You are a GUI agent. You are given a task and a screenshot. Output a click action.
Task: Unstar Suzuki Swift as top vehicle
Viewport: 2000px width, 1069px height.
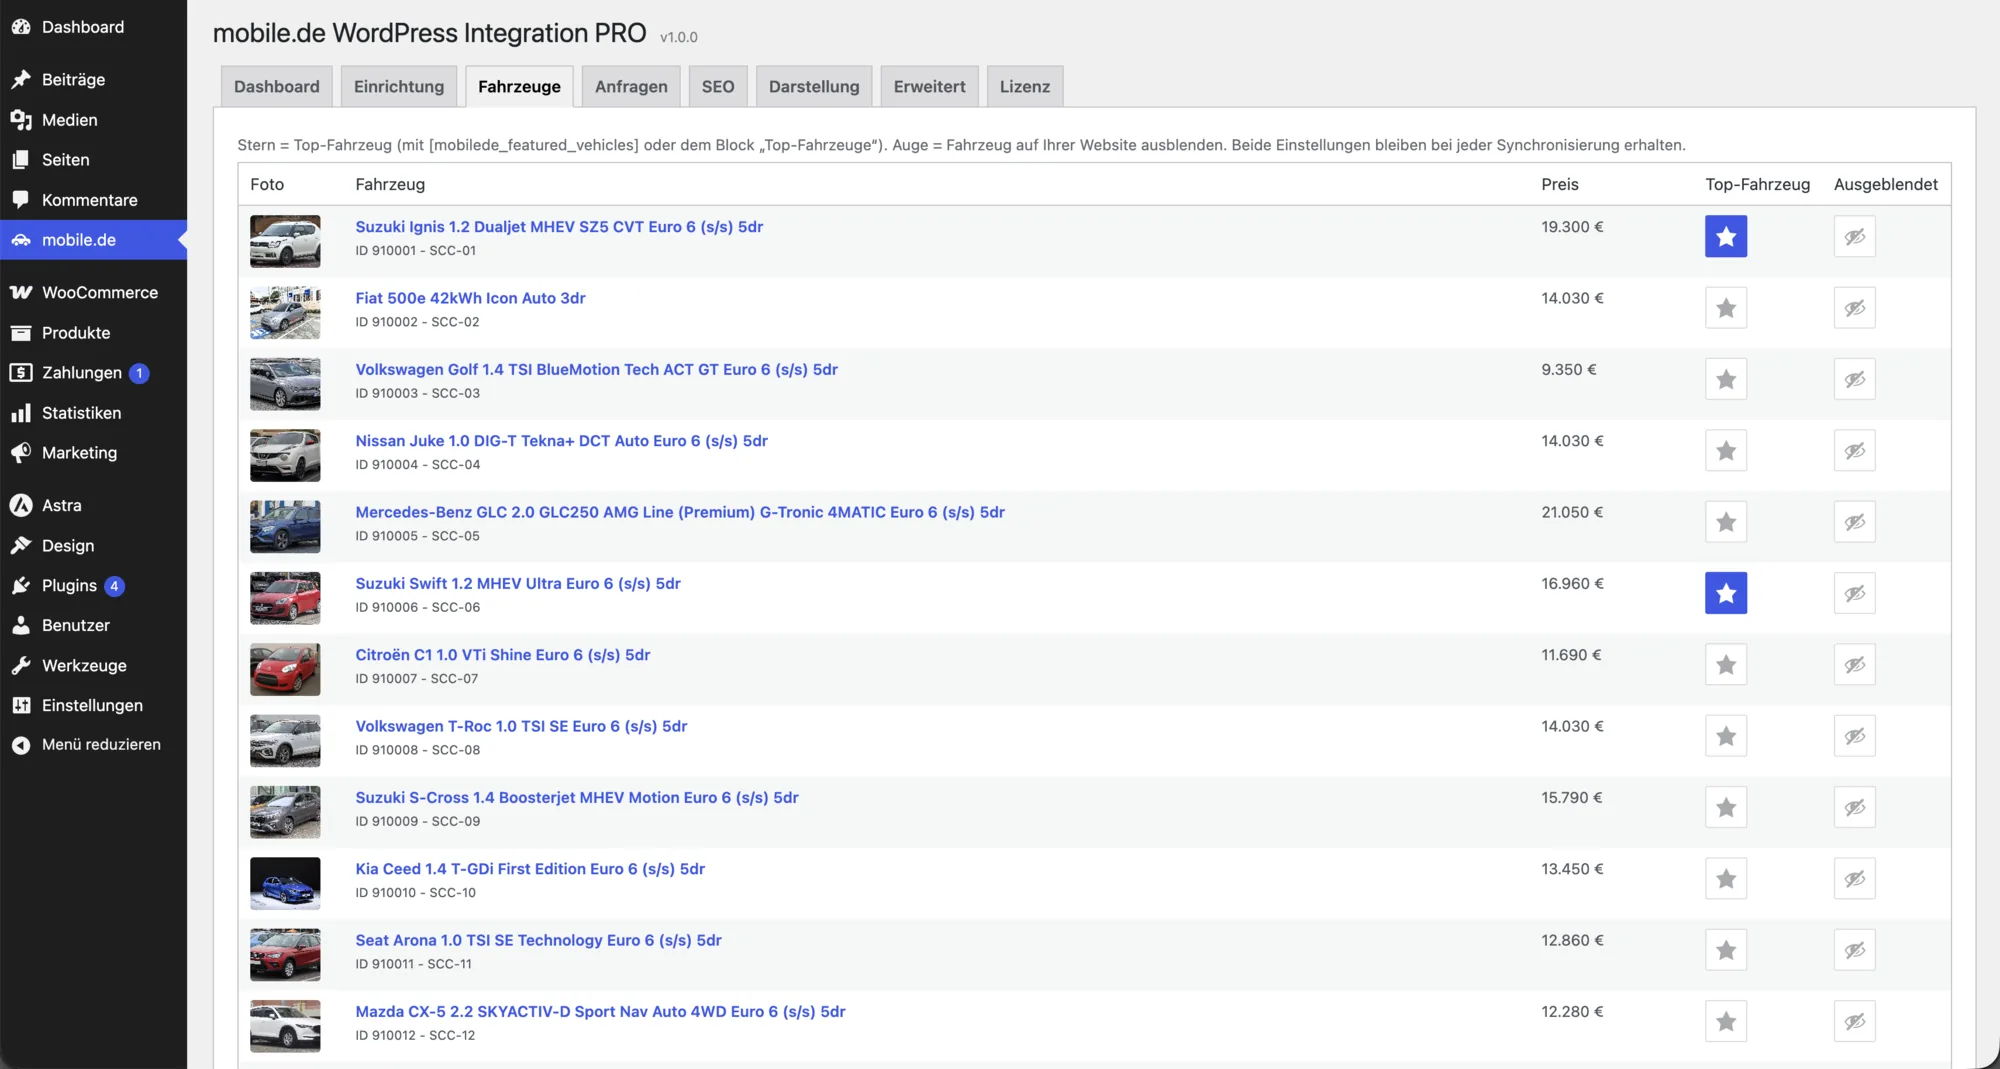pyautogui.click(x=1726, y=594)
